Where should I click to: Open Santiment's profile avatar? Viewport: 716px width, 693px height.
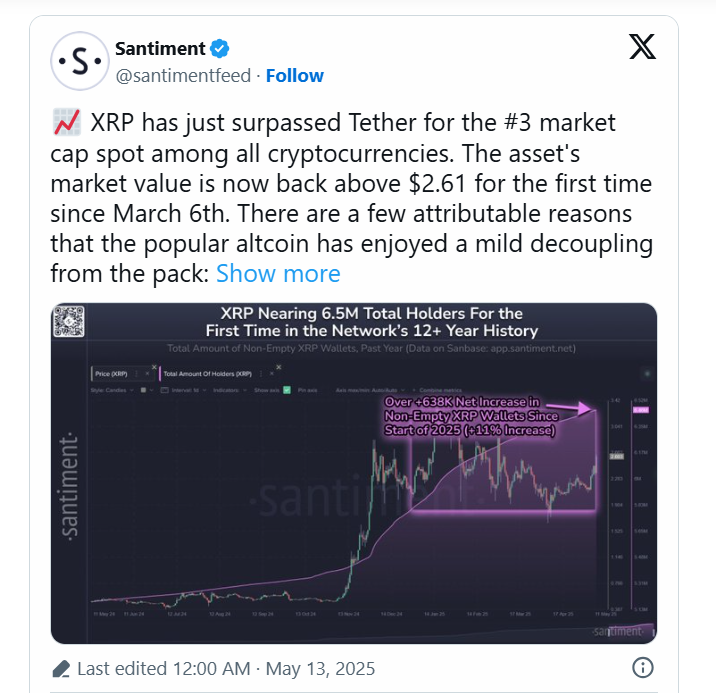(80, 61)
